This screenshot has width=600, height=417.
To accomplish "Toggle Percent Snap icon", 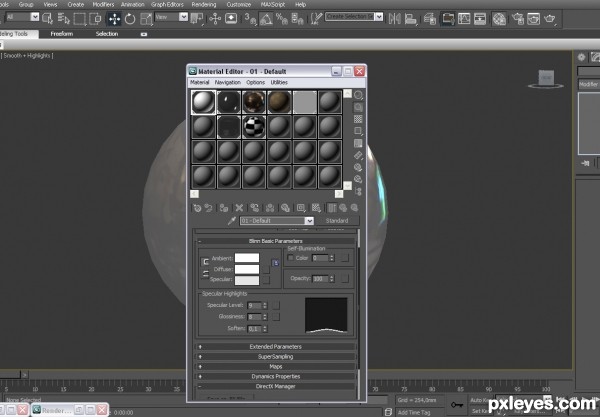I will (282, 19).
